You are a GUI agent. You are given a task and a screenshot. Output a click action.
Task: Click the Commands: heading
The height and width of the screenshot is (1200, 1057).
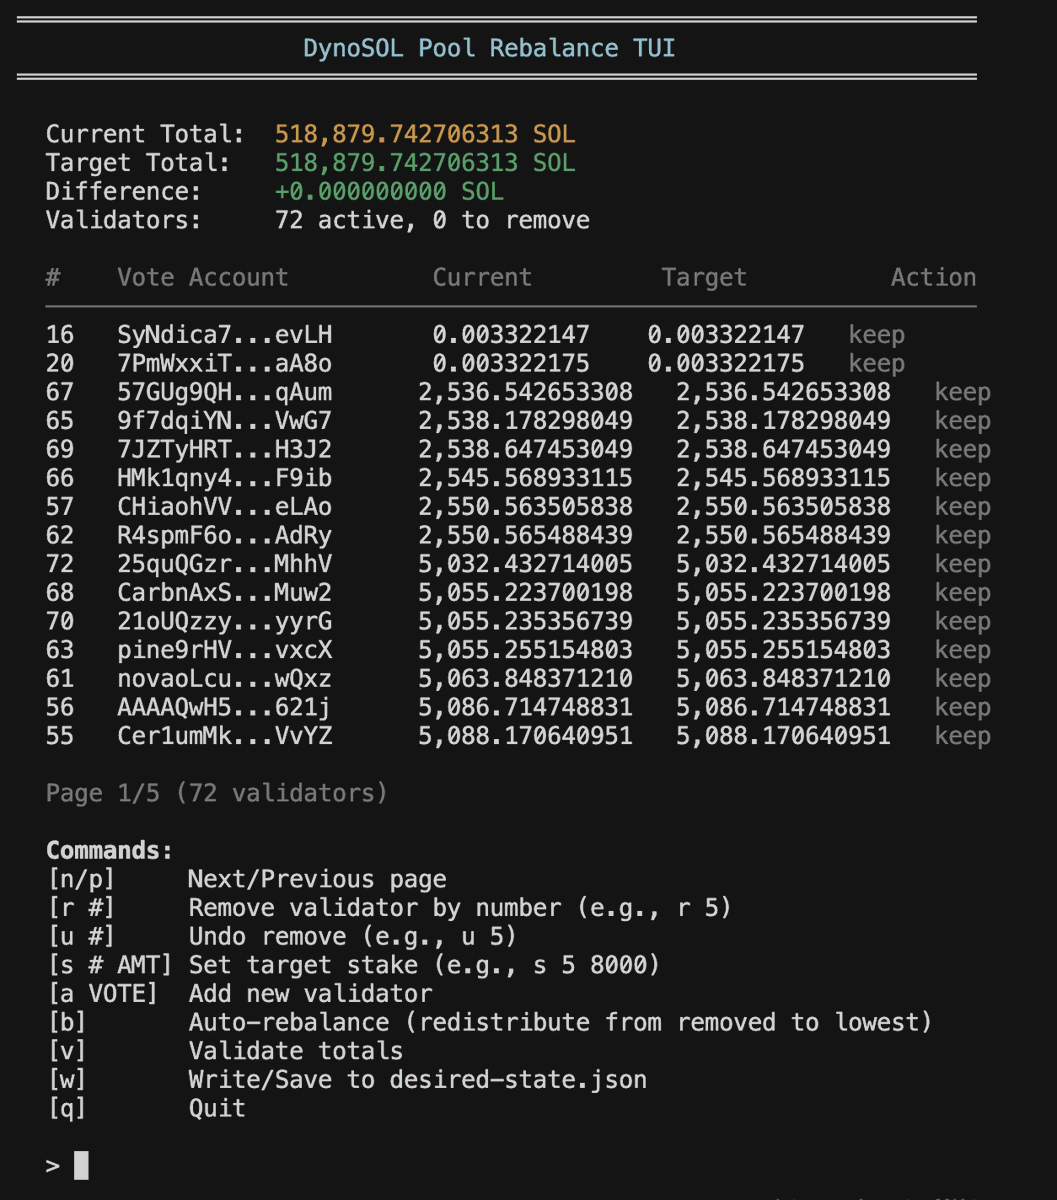tap(110, 851)
